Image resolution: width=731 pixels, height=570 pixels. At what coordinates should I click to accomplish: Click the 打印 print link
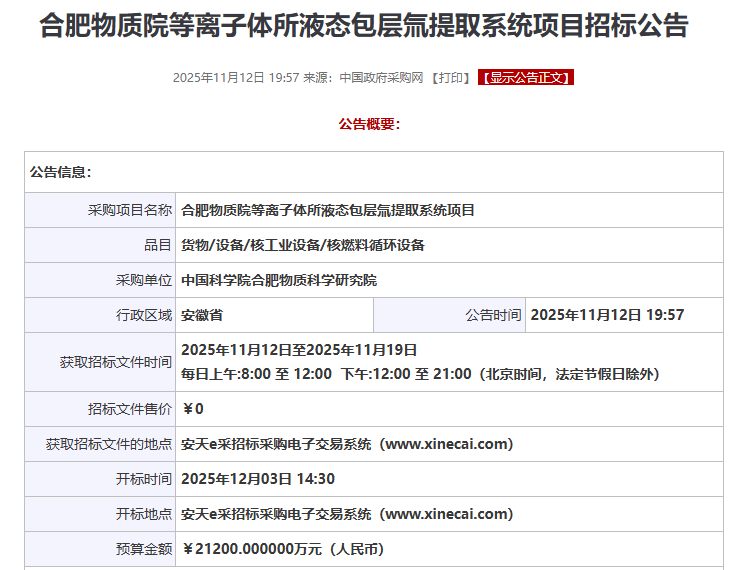(450, 77)
